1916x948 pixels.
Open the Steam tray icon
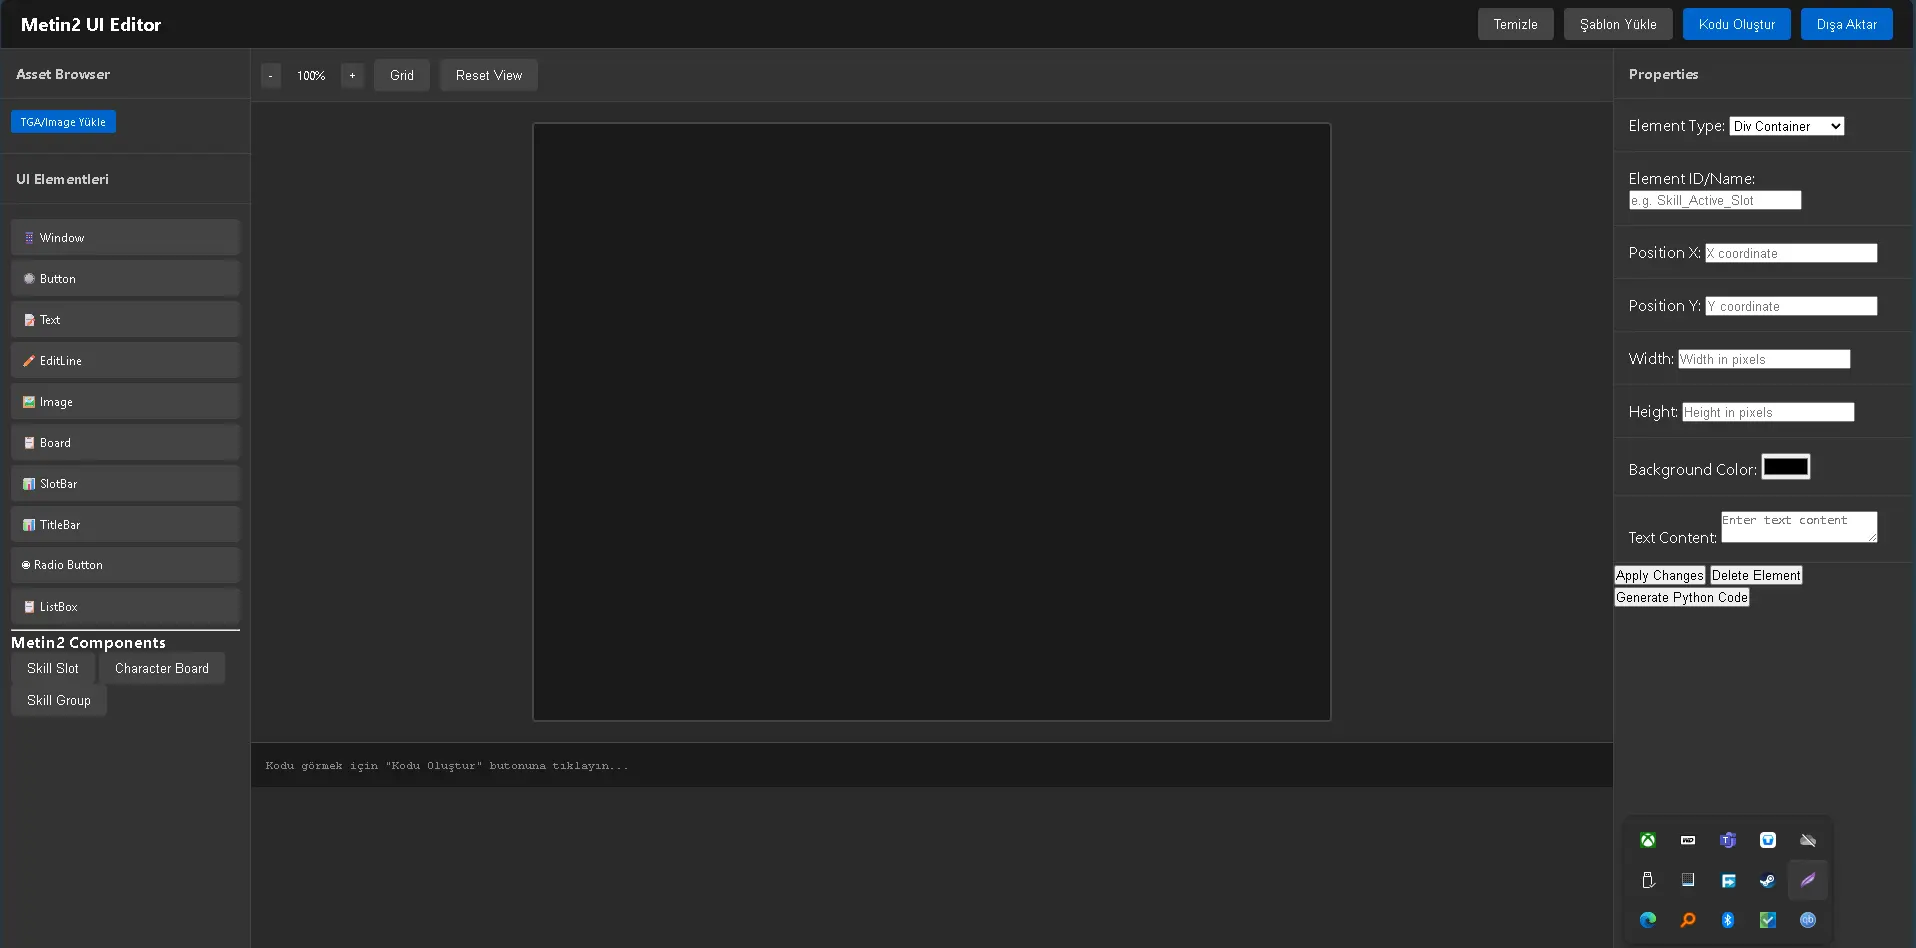[x=1768, y=880]
